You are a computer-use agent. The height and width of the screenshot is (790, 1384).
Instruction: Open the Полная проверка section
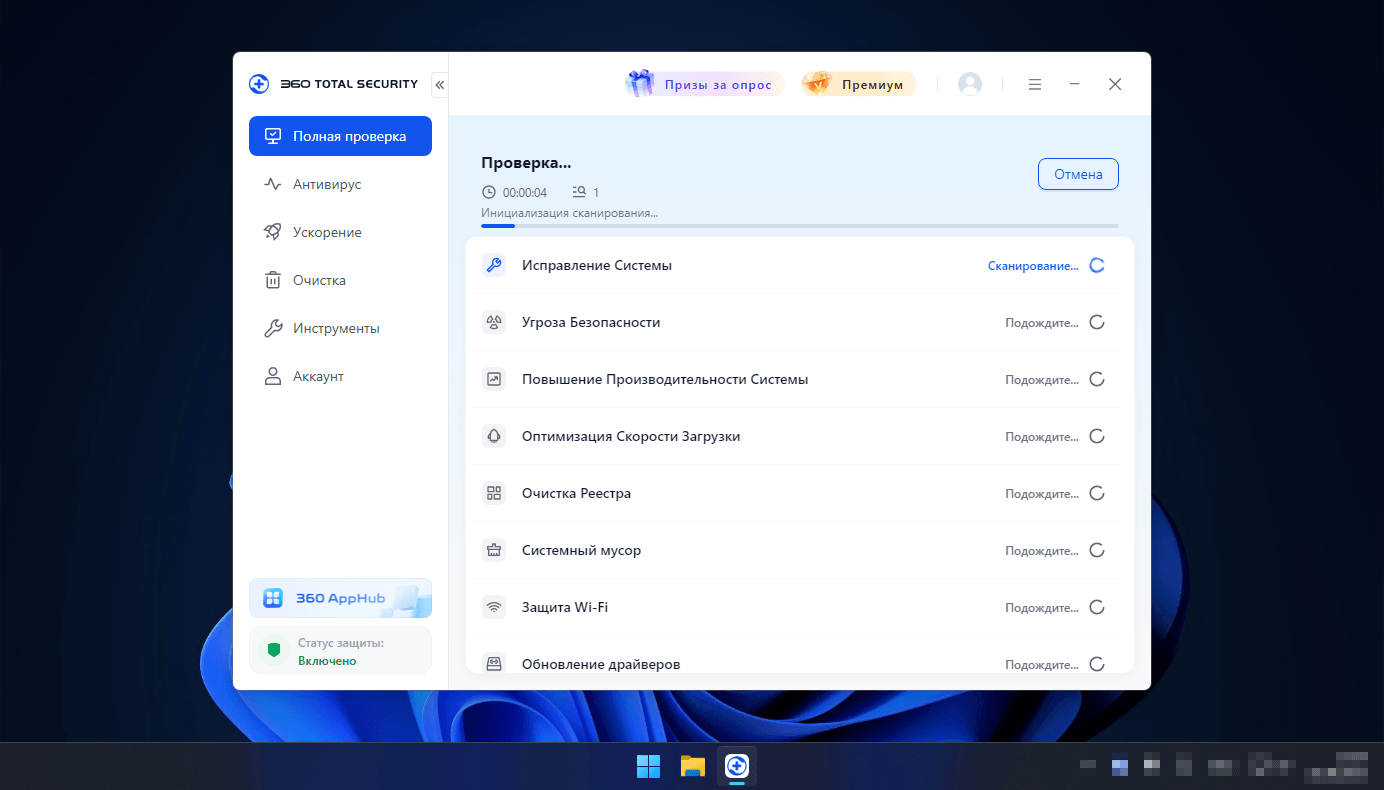tap(340, 136)
